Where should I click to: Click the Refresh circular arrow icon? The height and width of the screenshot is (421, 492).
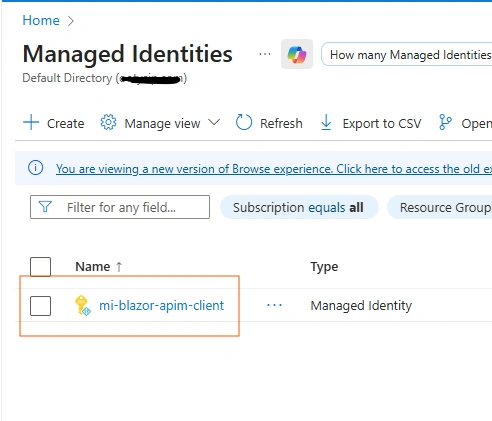click(244, 122)
